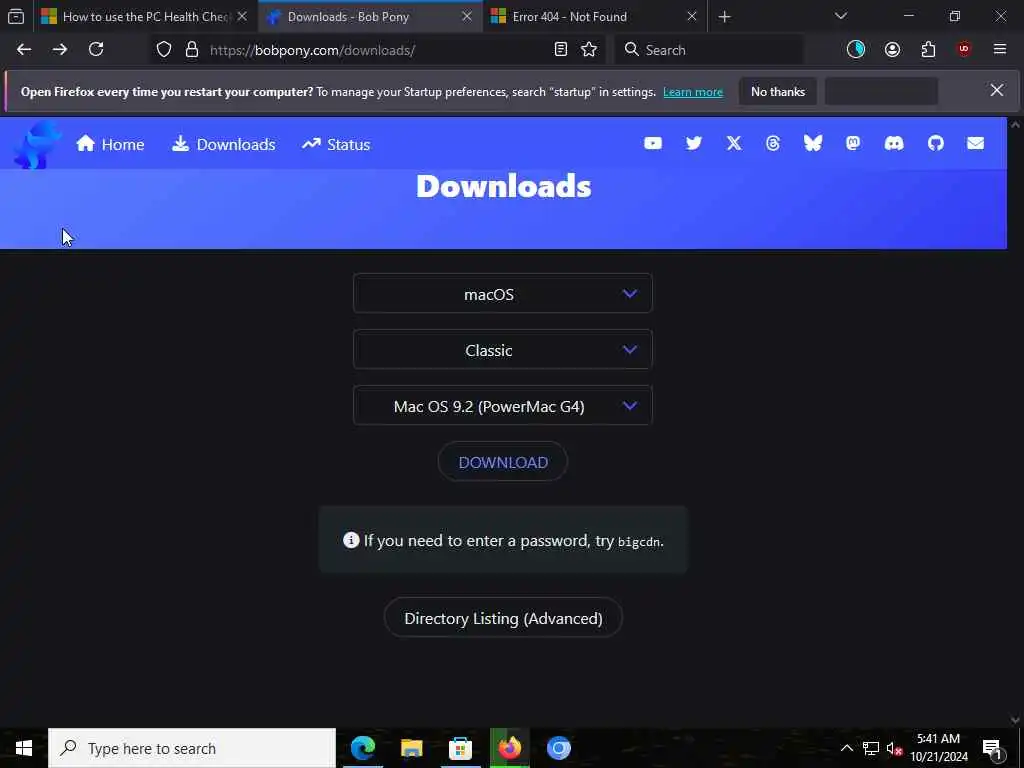Image resolution: width=1024 pixels, height=768 pixels.
Task: Open the taskbar clock and date
Action: pyautogui.click(x=938, y=748)
